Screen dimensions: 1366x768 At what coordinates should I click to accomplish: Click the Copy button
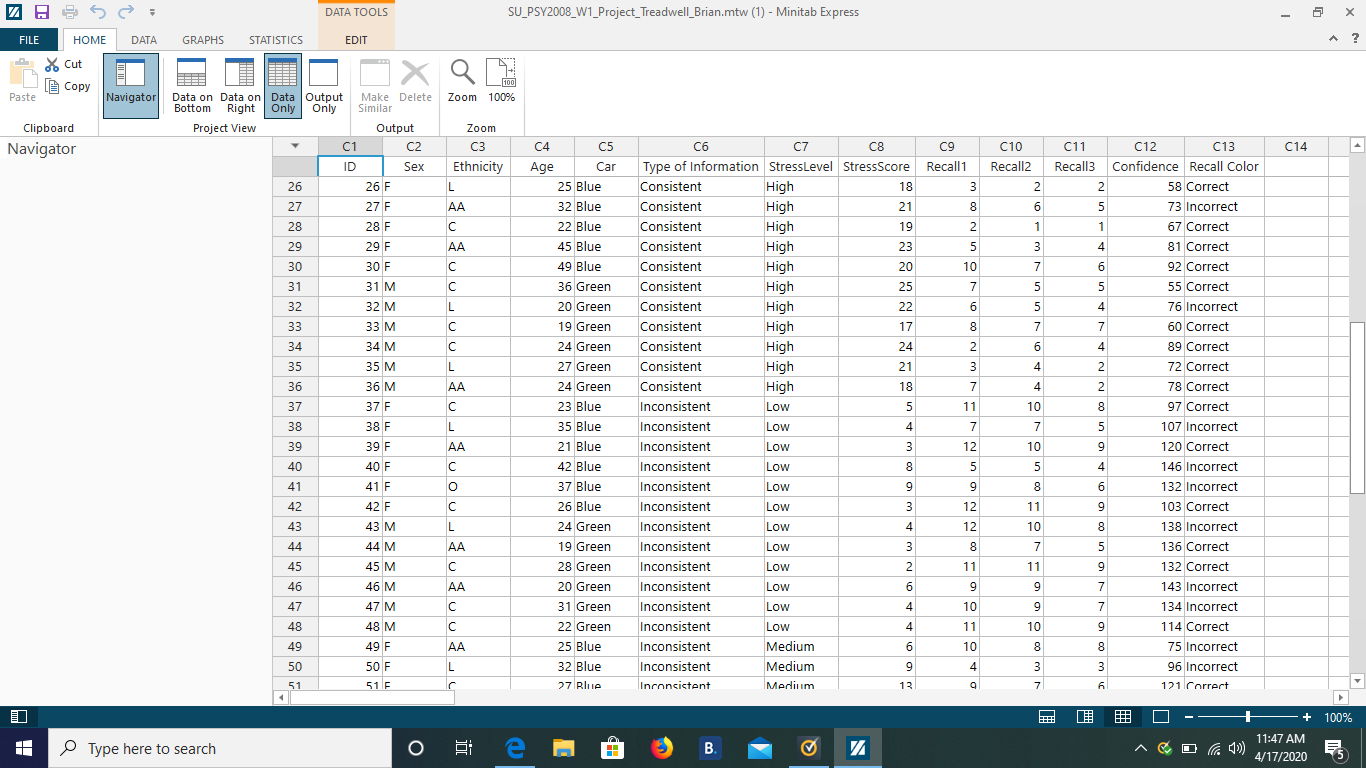[68, 86]
